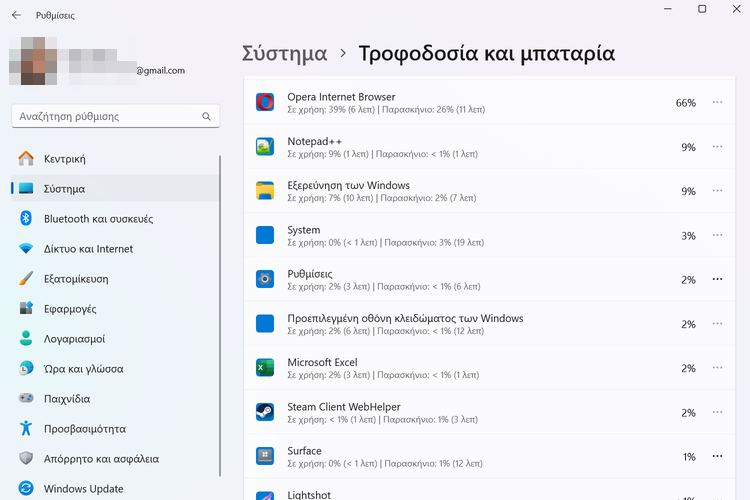Click the Microsoft Excel name text
The width and height of the screenshot is (750, 500).
pyautogui.click(x=322, y=362)
